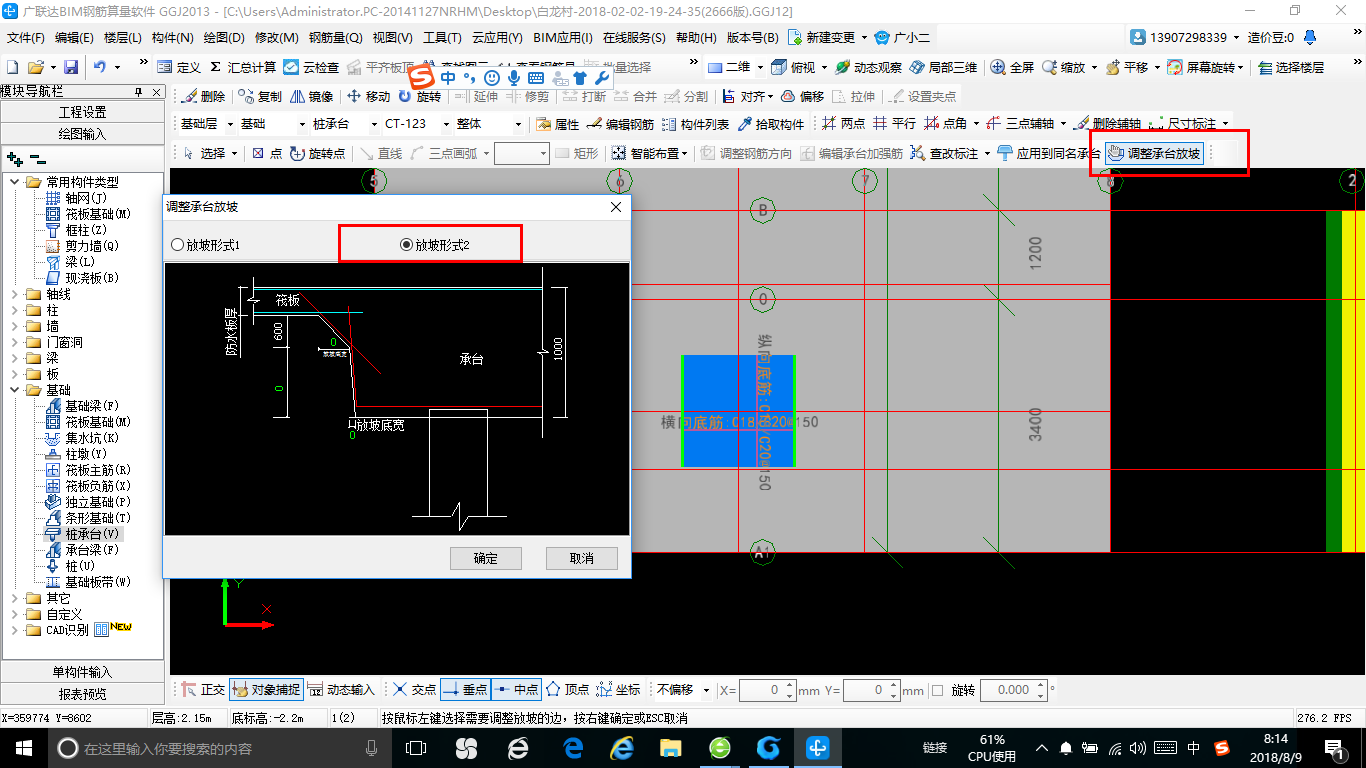Click 取消 in slope dialog
This screenshot has height=768, width=1366.
582,558
